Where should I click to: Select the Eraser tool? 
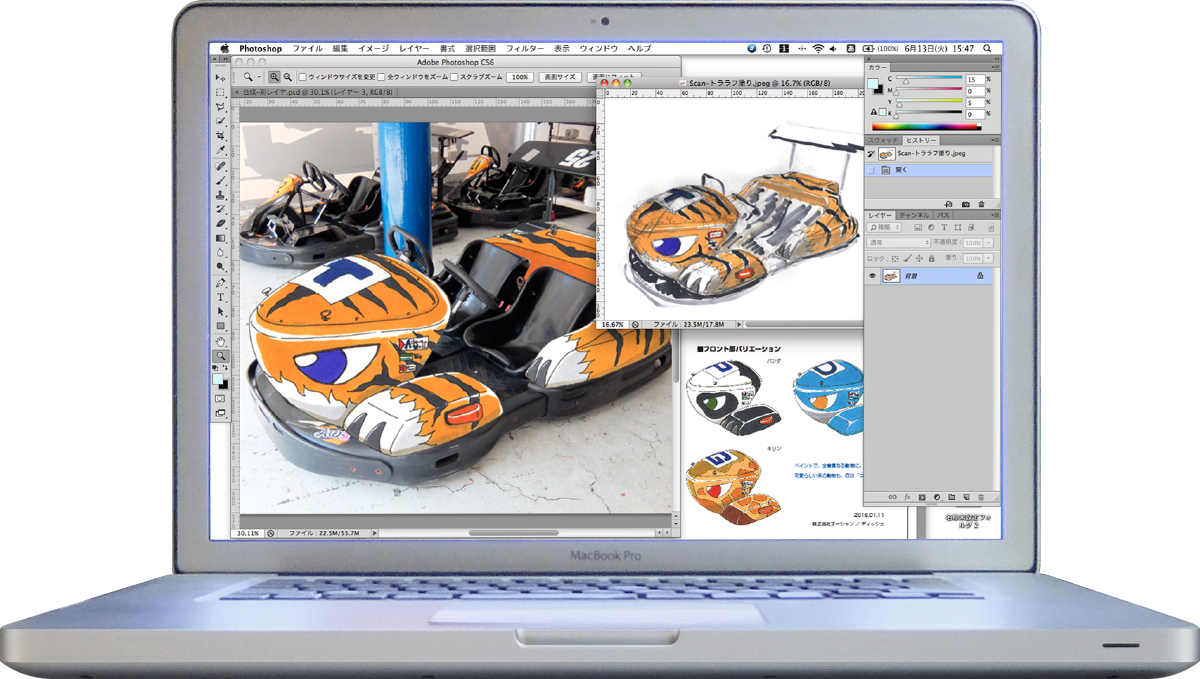click(x=220, y=223)
